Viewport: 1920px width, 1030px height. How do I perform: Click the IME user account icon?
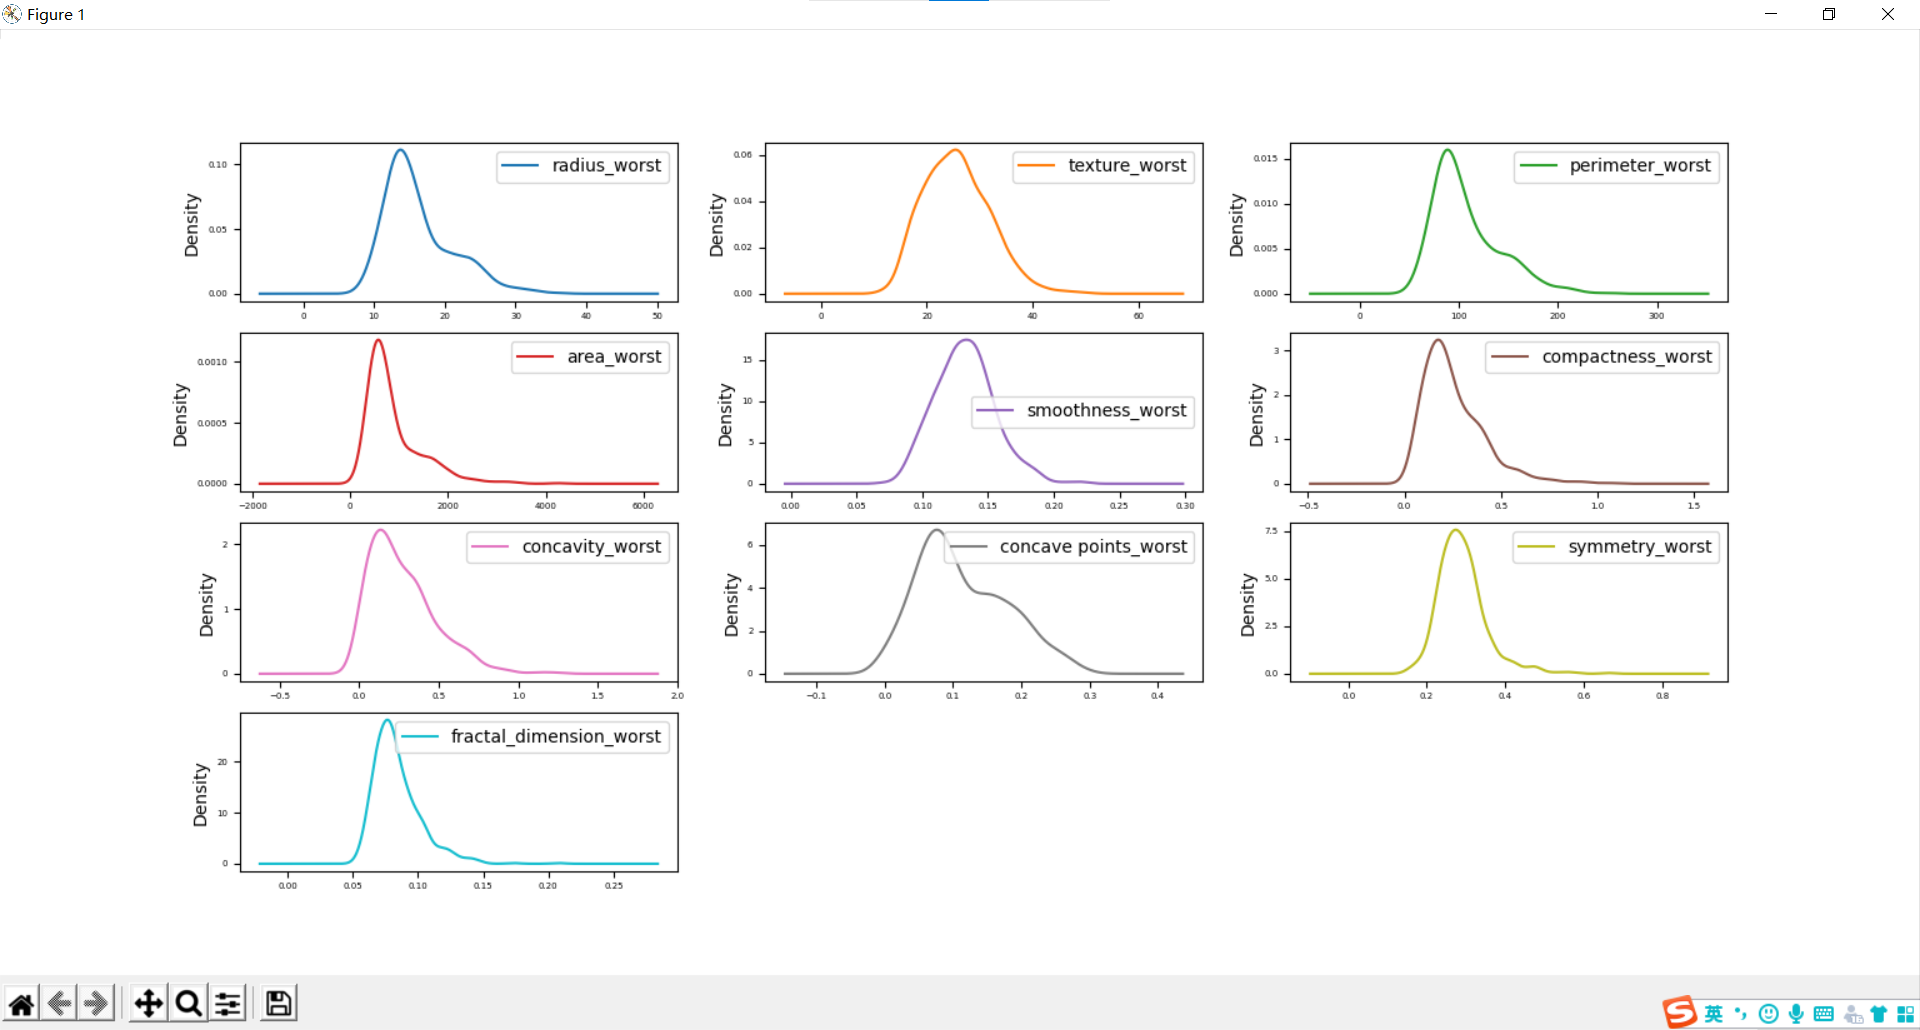pos(1852,1014)
